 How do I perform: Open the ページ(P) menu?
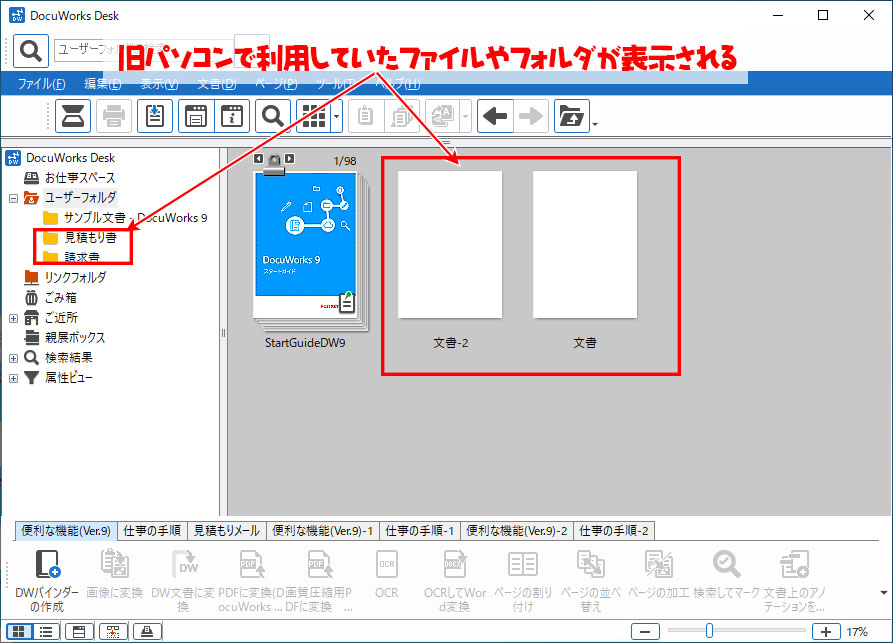[x=276, y=84]
